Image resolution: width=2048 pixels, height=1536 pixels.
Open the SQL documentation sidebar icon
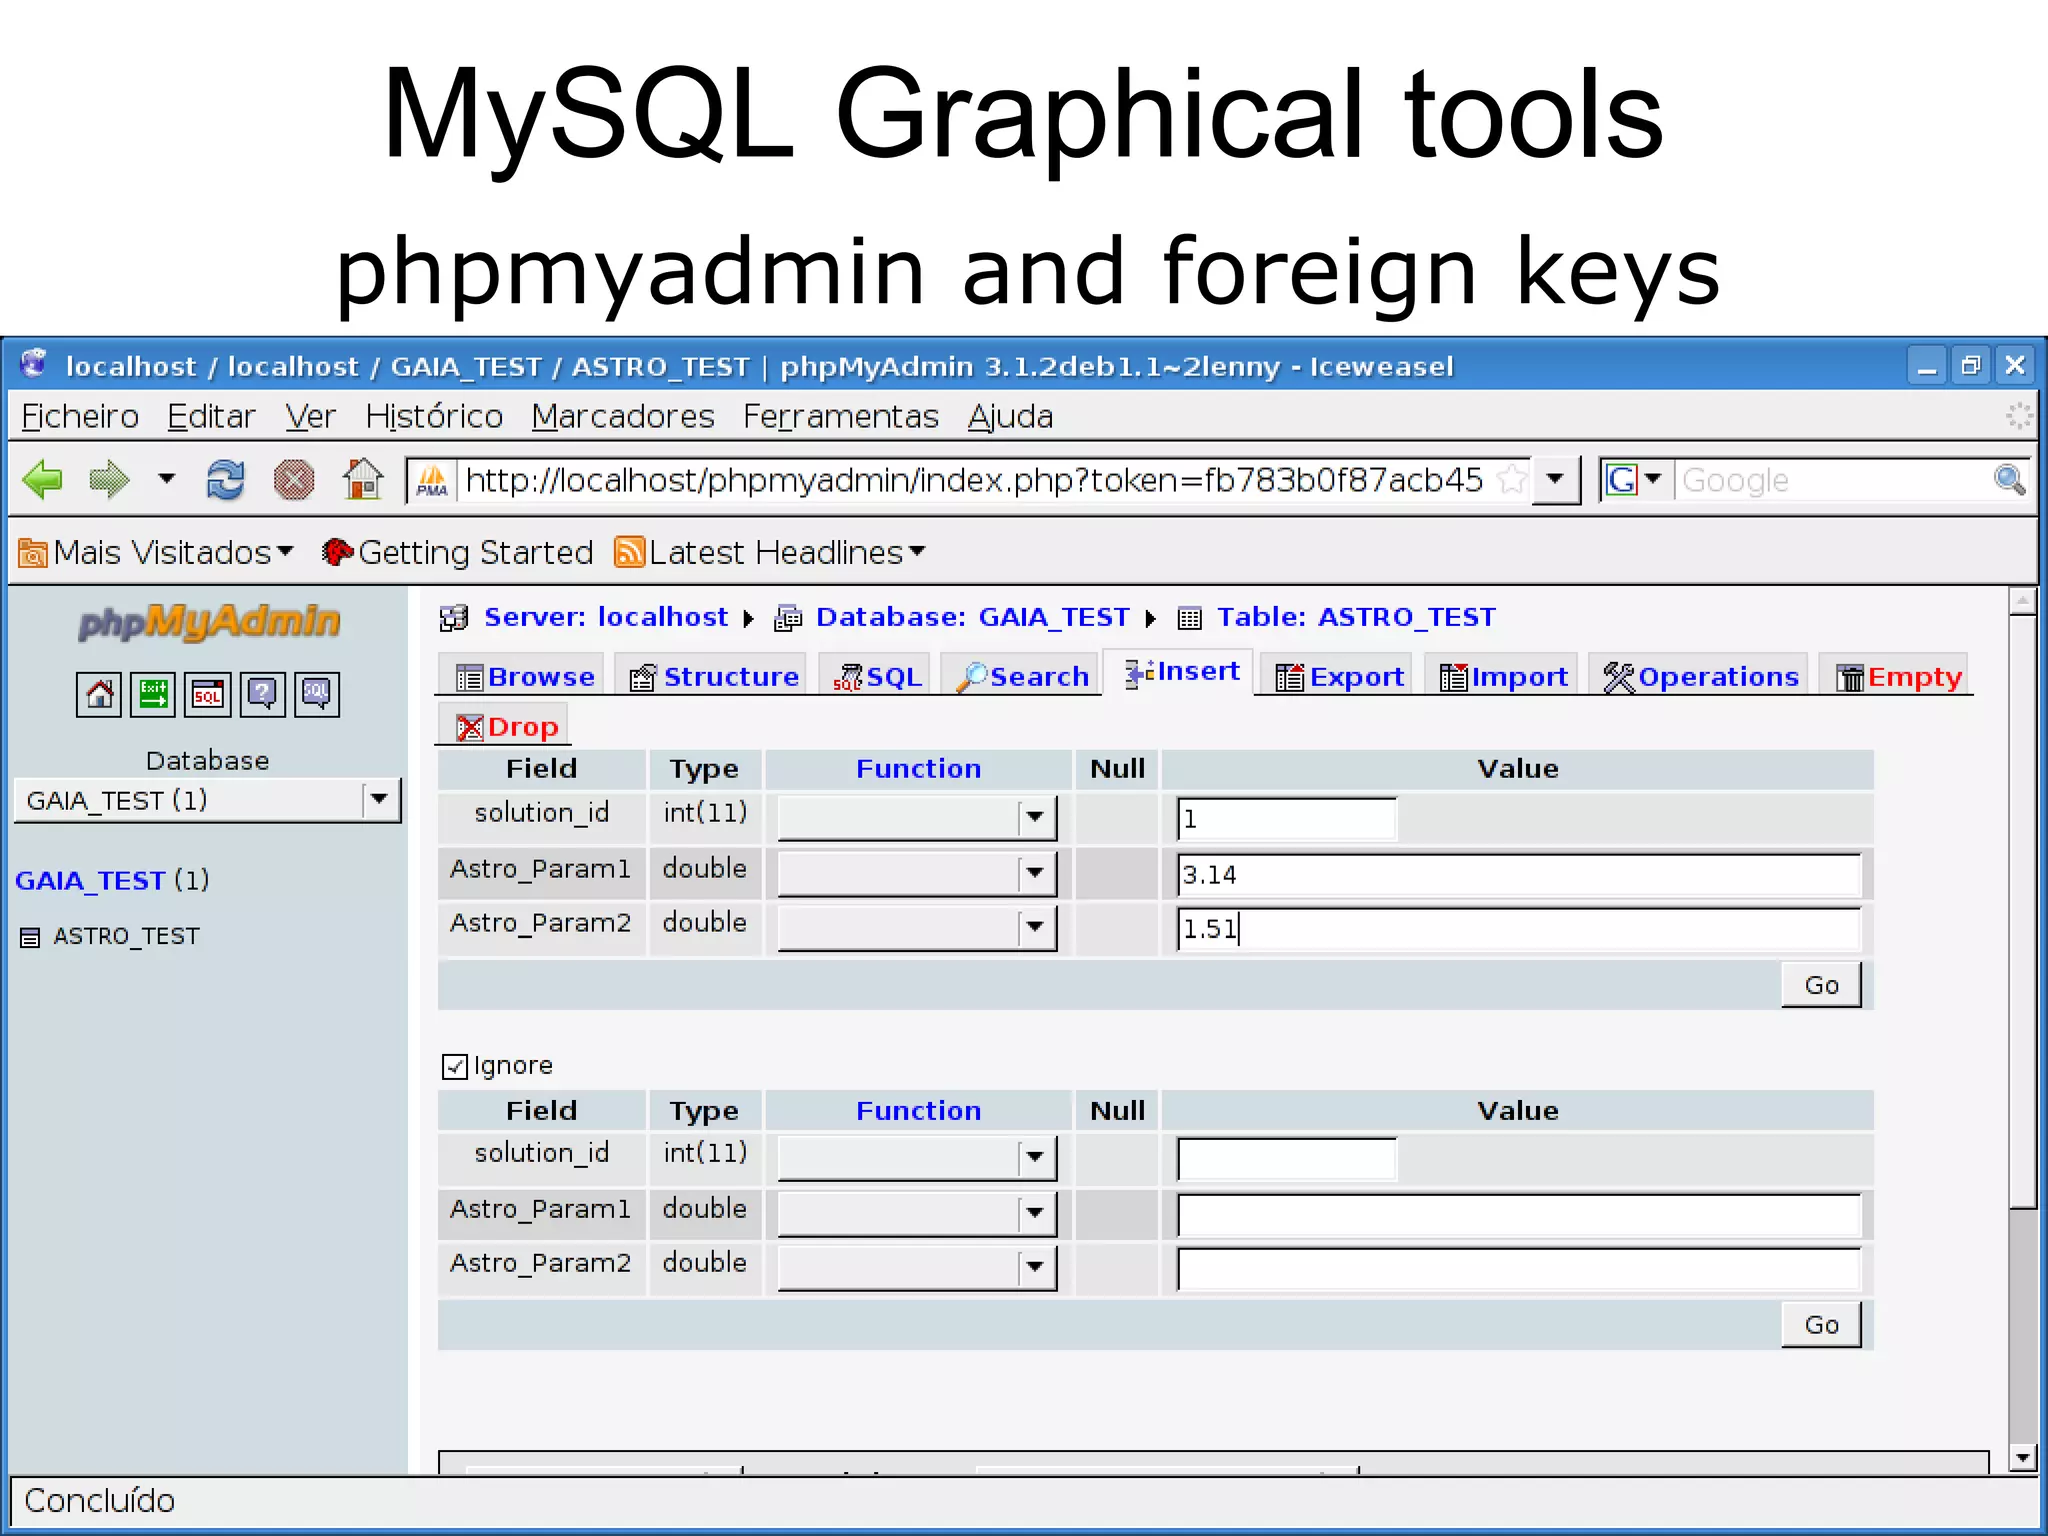coord(316,694)
